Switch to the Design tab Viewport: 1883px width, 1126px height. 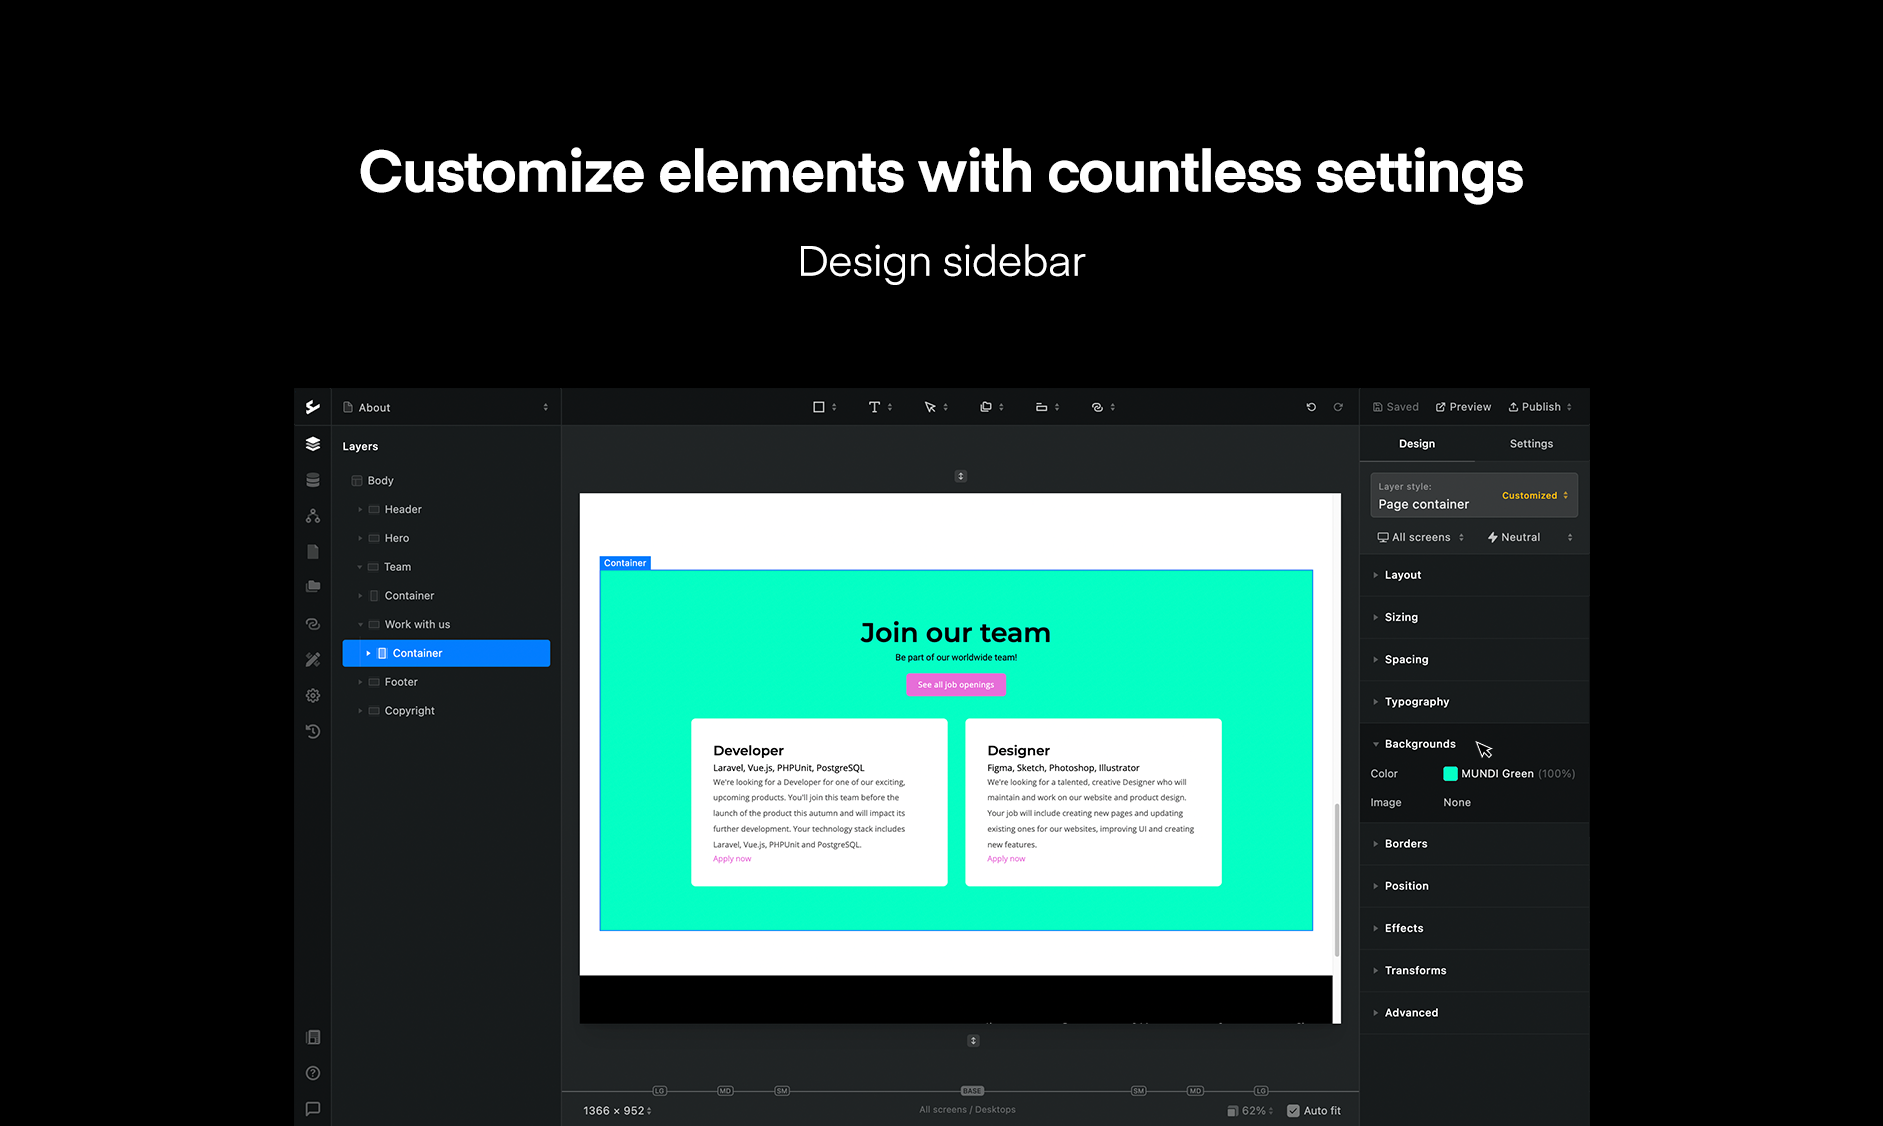[x=1417, y=444]
